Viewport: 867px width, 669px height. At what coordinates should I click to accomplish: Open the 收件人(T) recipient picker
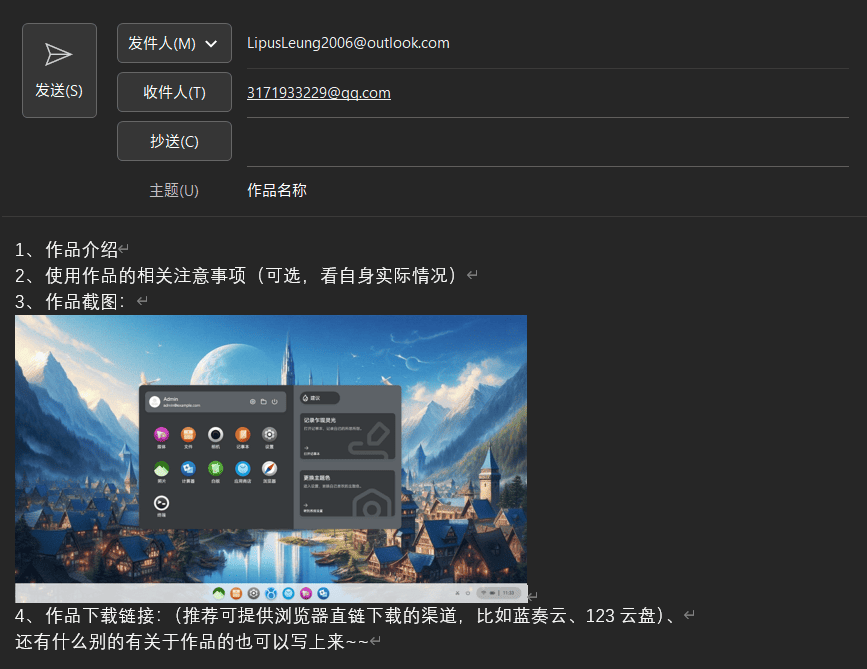tap(174, 92)
